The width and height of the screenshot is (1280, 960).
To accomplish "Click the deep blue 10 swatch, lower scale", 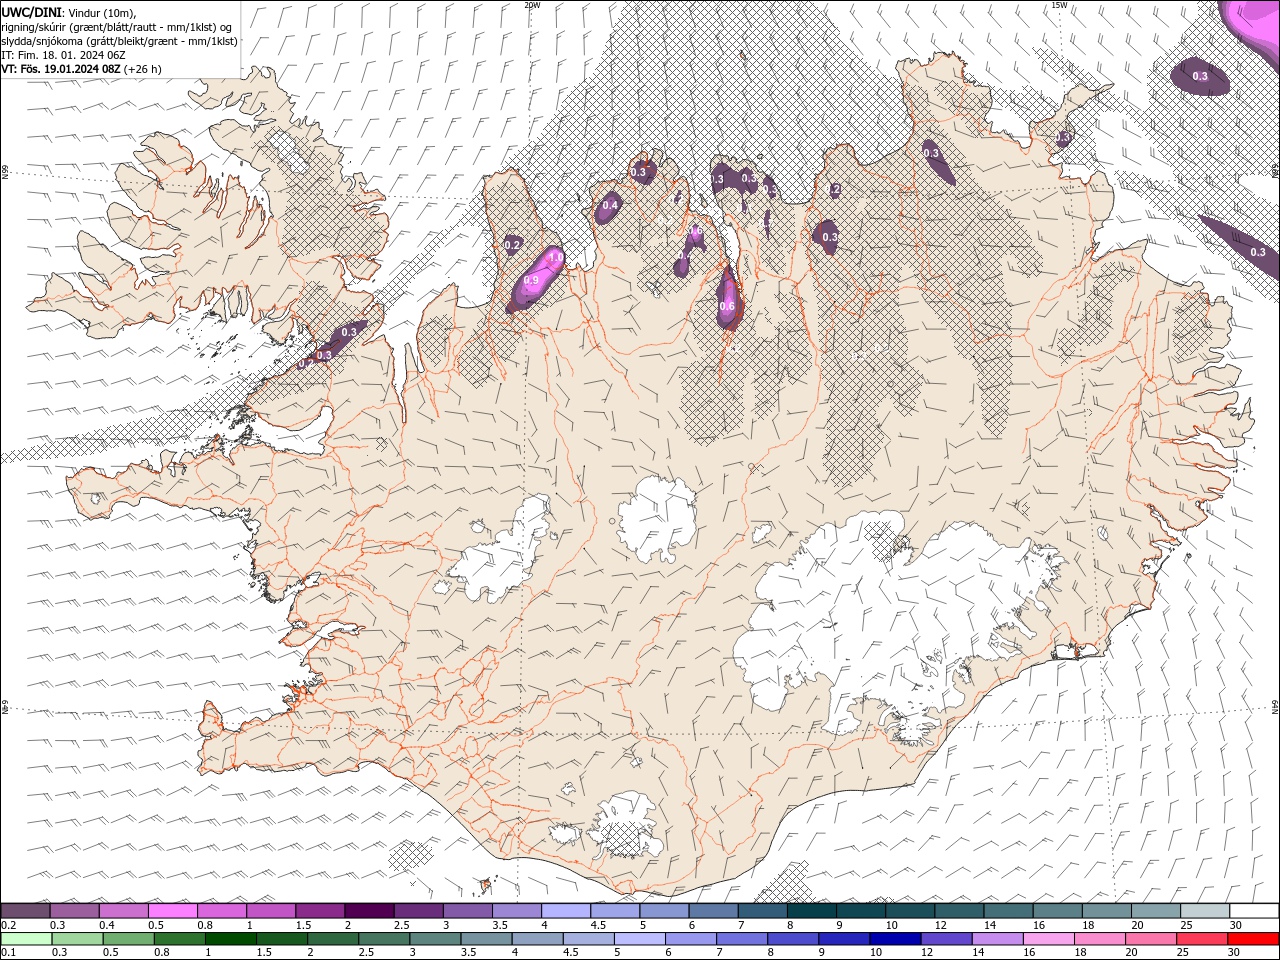I will pyautogui.click(x=895, y=939).
